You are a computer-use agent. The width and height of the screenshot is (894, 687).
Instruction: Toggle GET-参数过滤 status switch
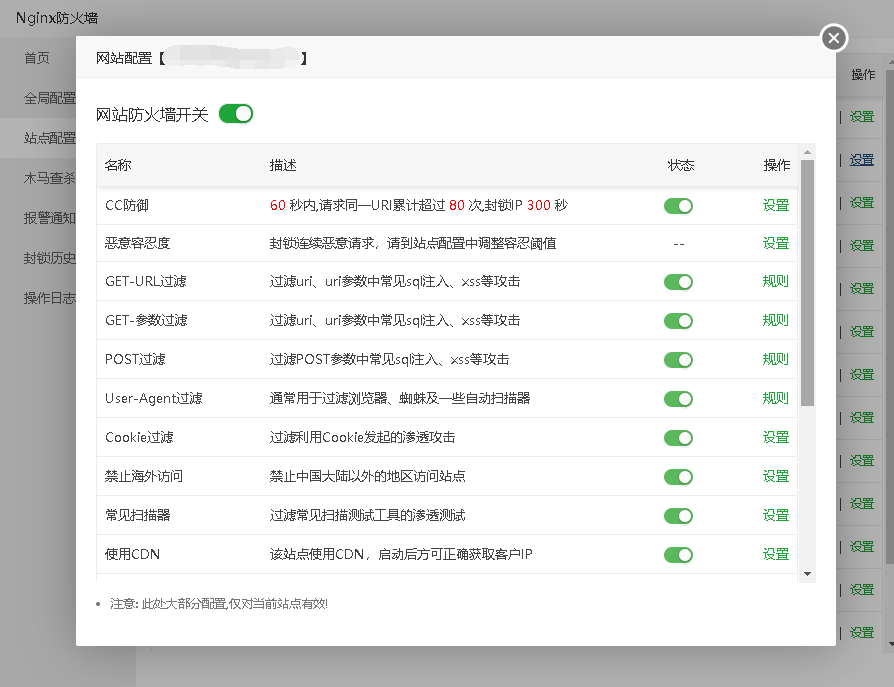(678, 321)
